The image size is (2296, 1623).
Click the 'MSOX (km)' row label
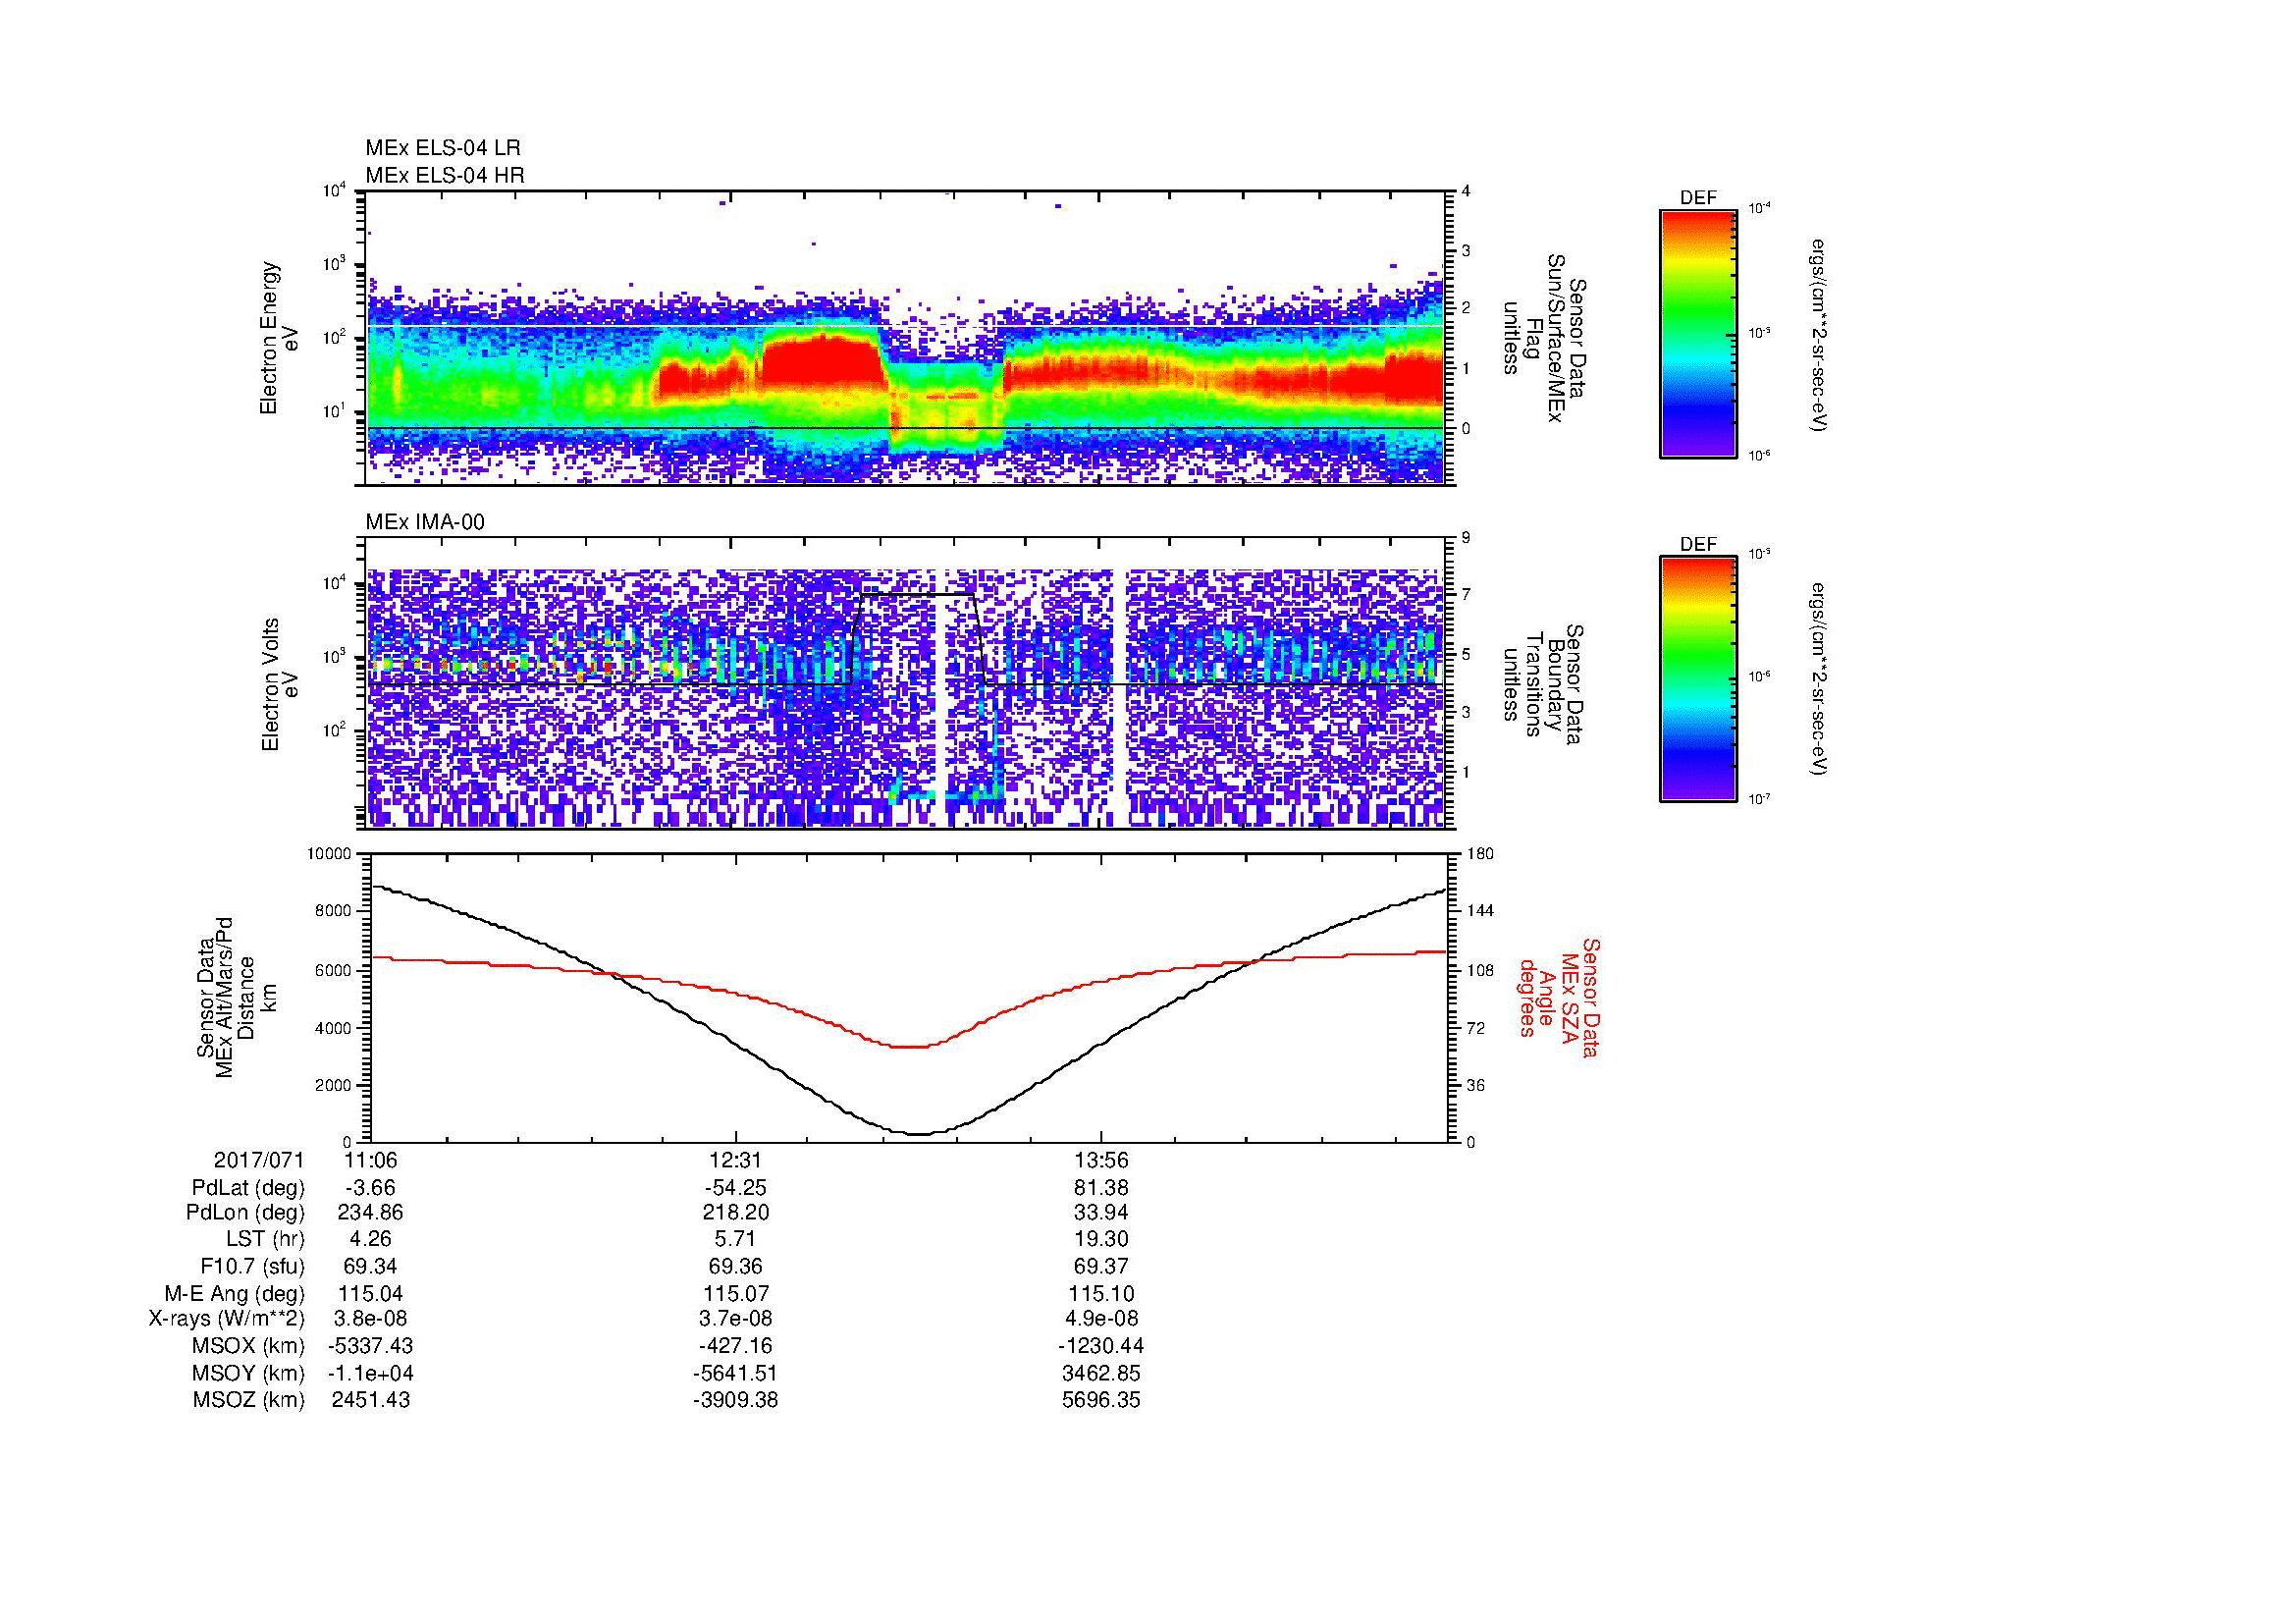coord(248,1346)
